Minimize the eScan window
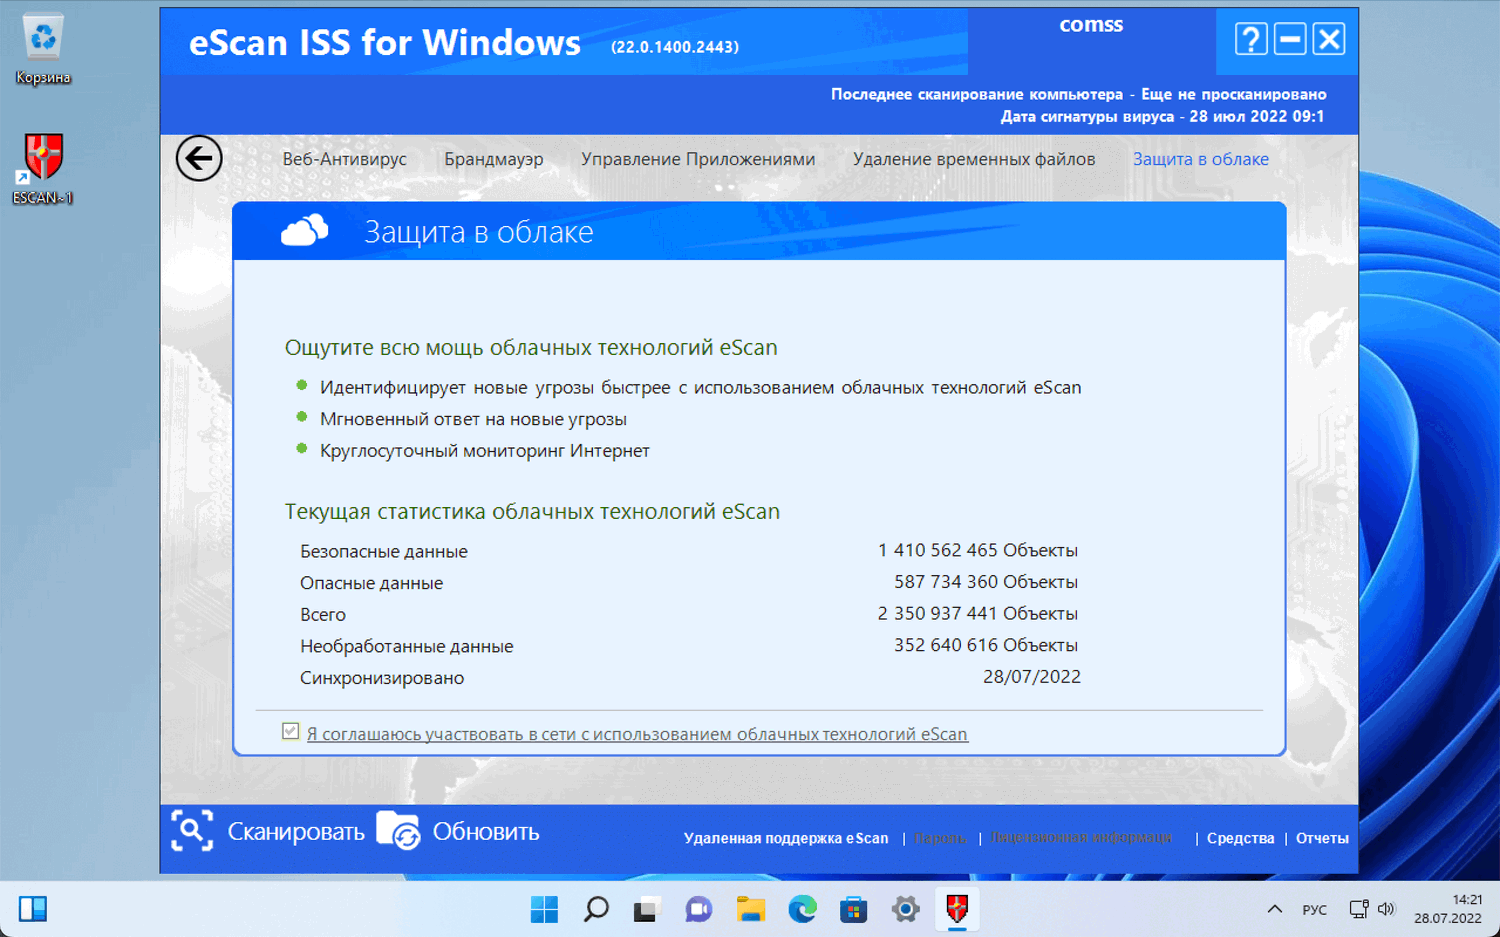The width and height of the screenshot is (1500, 937). [1290, 39]
